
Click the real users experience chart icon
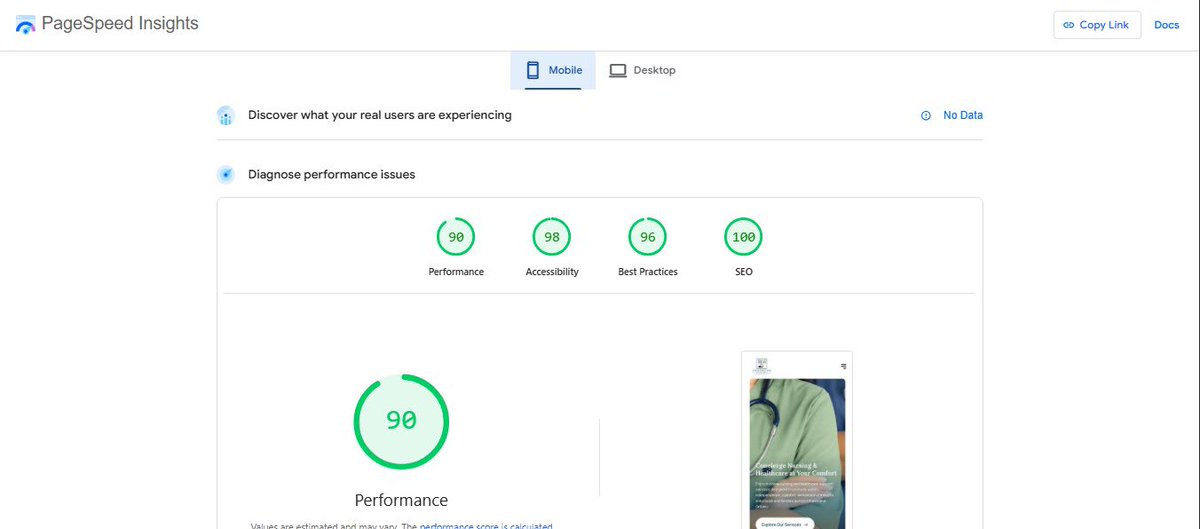(x=226, y=116)
